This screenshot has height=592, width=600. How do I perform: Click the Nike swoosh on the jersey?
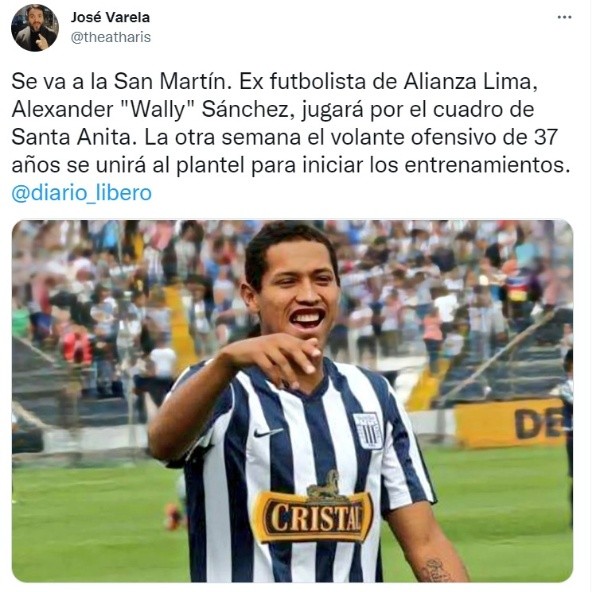(268, 433)
